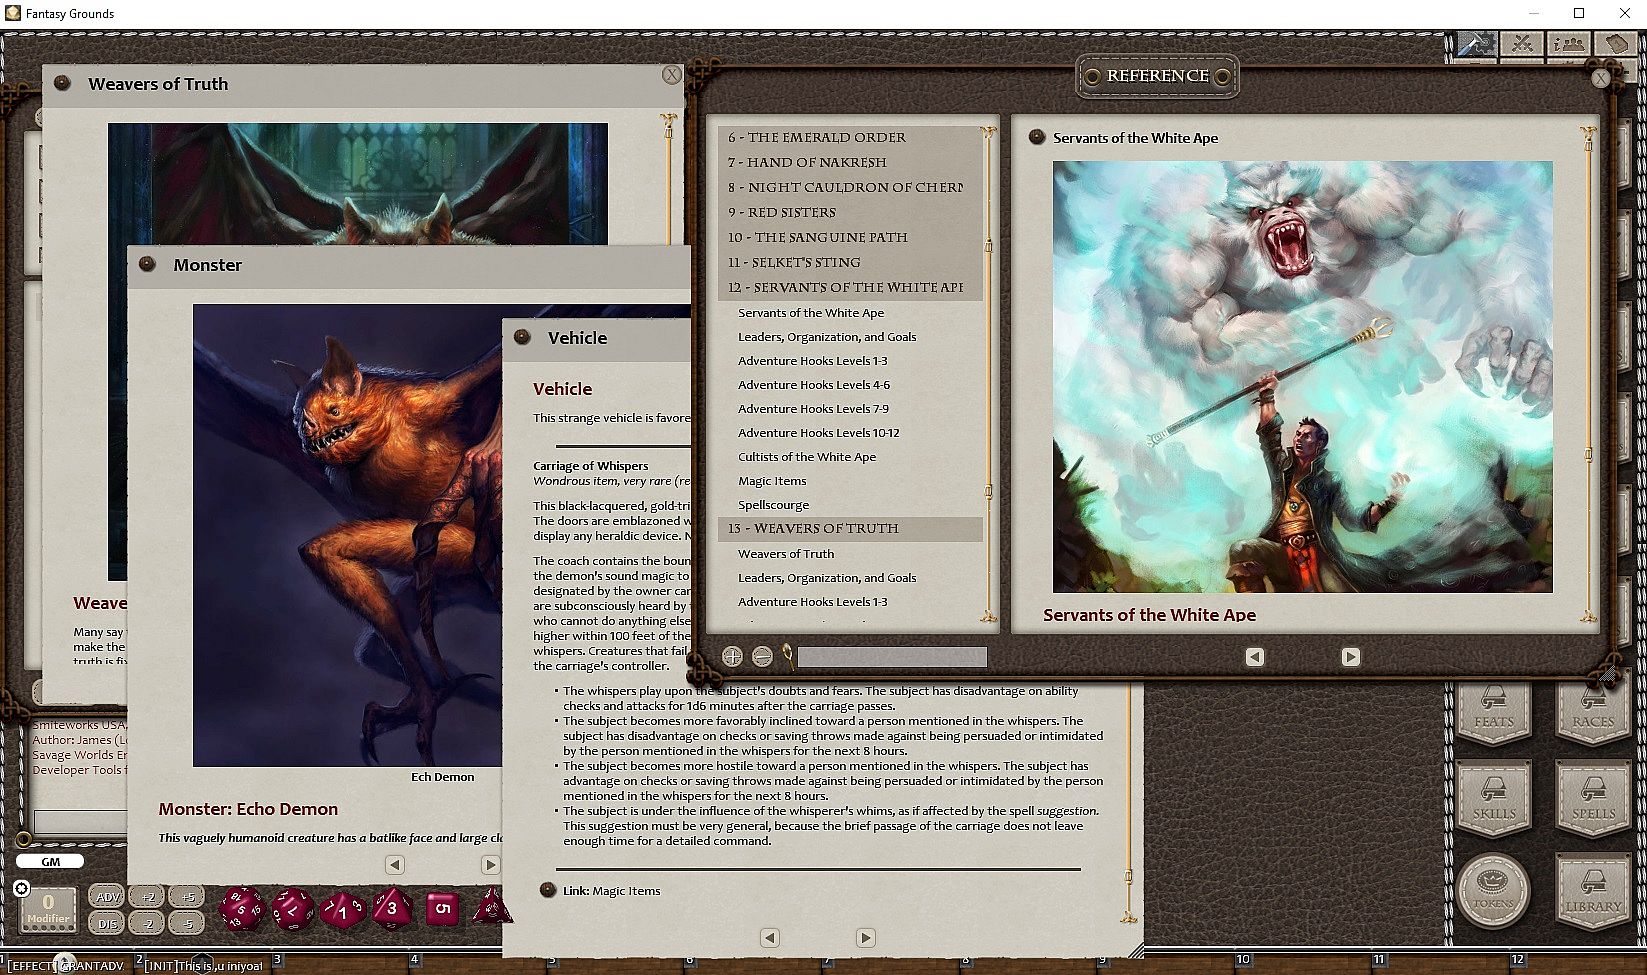The image size is (1647, 975).
Task: Expand chapter 9 Red Sisters
Action: click(850, 213)
